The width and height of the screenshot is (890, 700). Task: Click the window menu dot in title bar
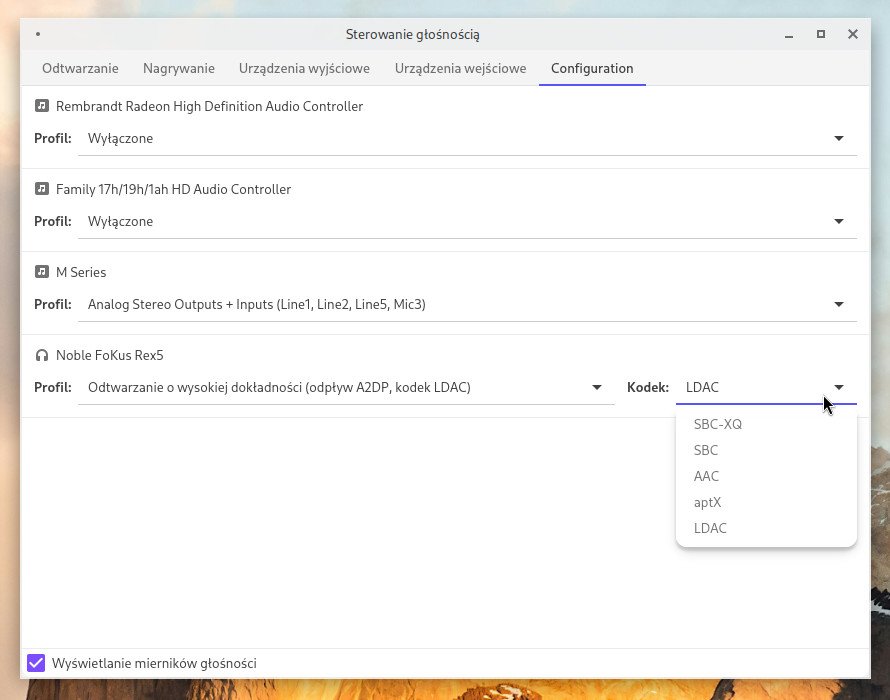pyautogui.click(x=38, y=34)
